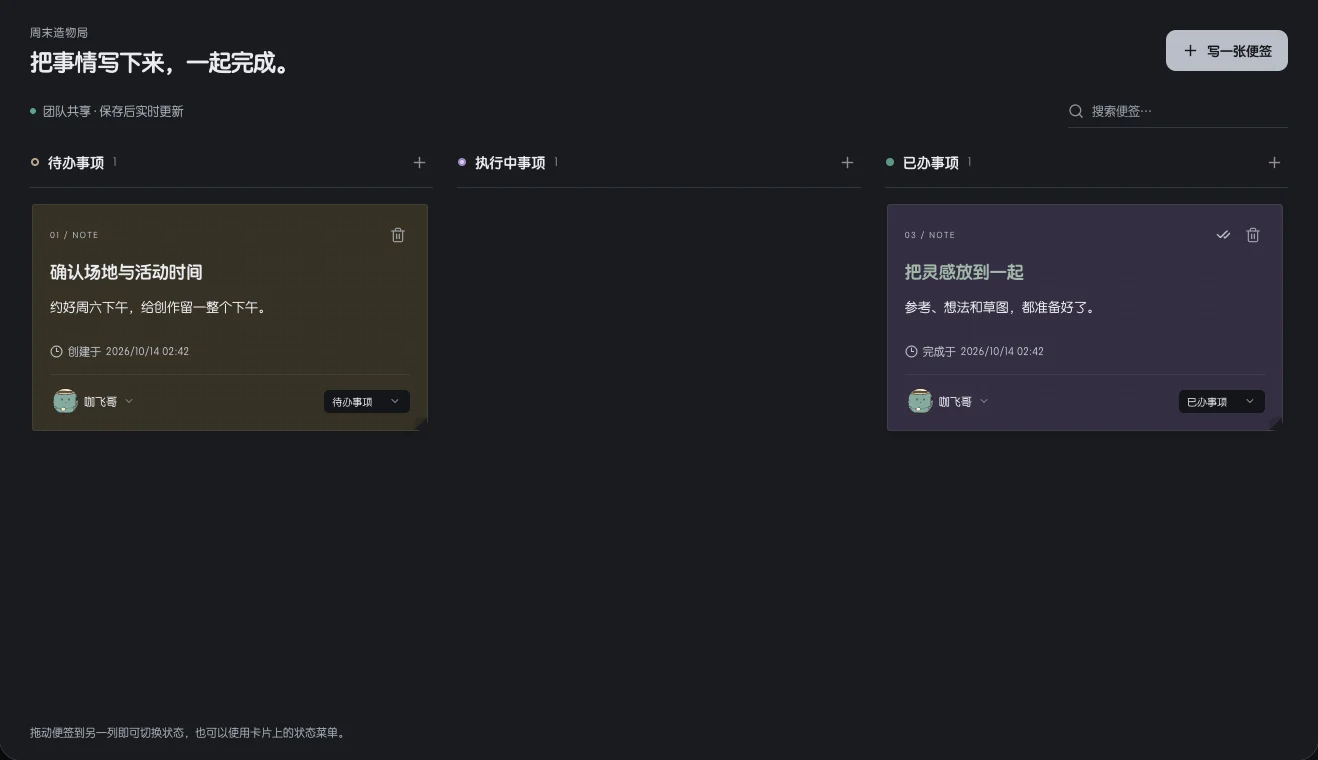Delete the 确认场地与活动时间 note
The image size is (1318, 760).
[x=398, y=235]
